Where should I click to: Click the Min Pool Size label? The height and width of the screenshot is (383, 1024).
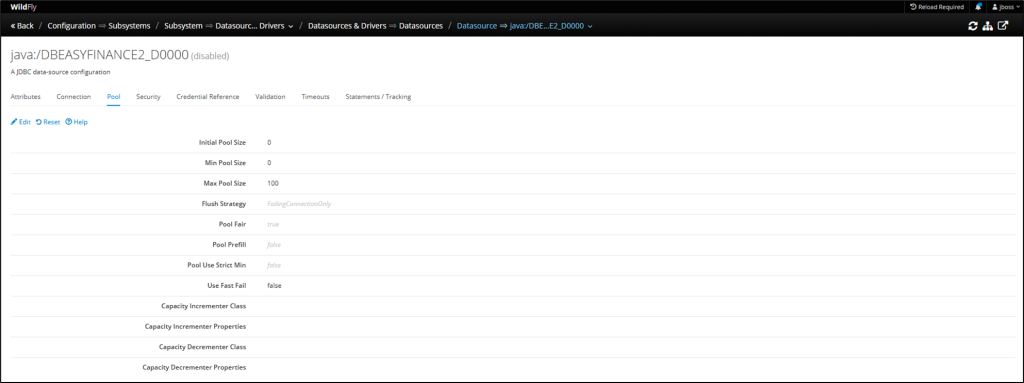click(225, 163)
